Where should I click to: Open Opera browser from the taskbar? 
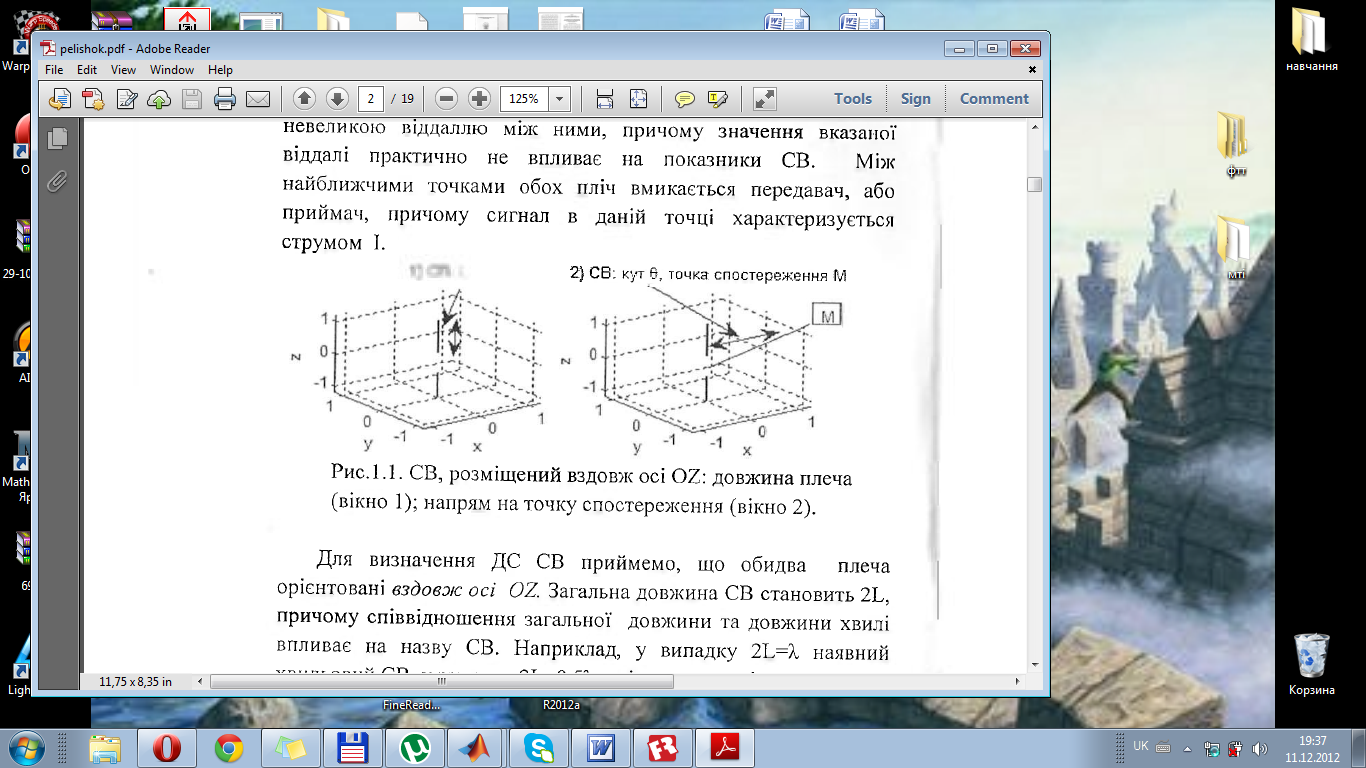[x=167, y=748]
